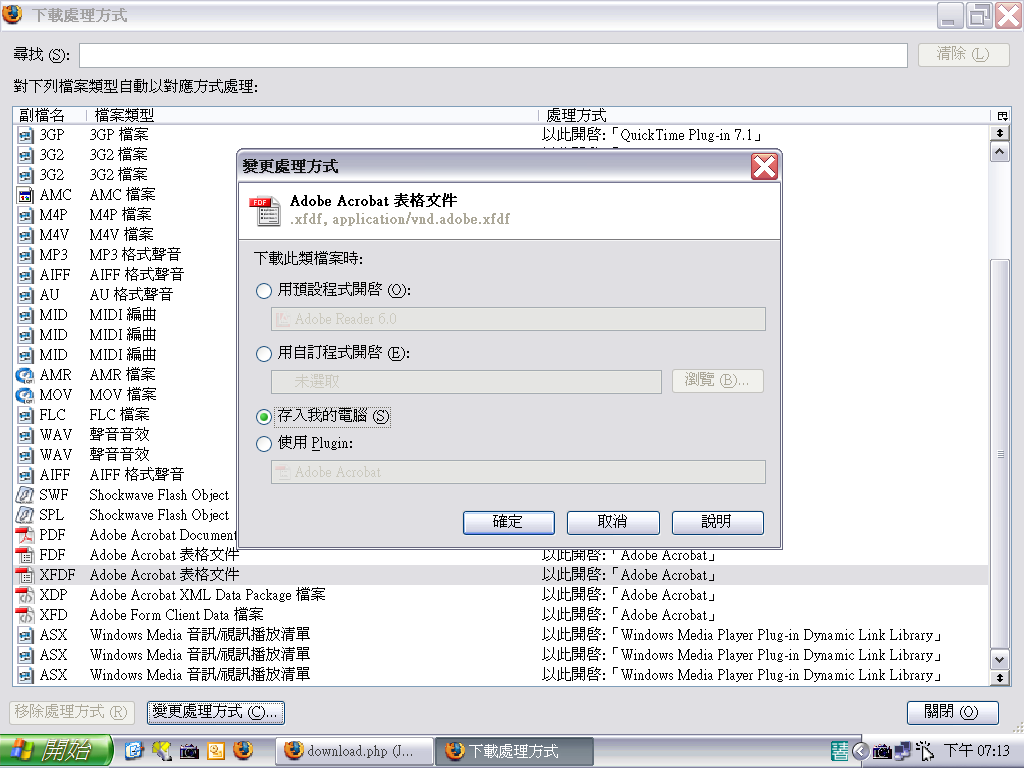
Task: Switch to 下載處理方式 taskbar item
Action: click(x=514, y=751)
